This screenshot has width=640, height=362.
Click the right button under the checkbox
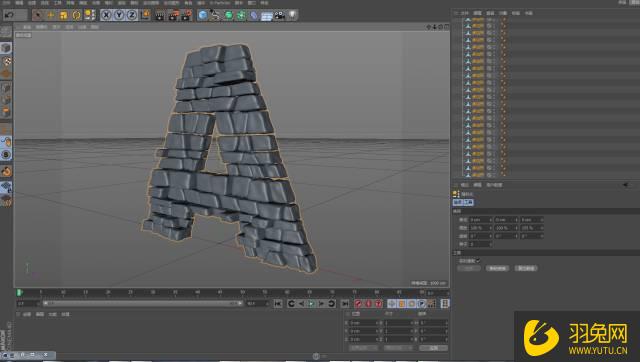(x=526, y=268)
